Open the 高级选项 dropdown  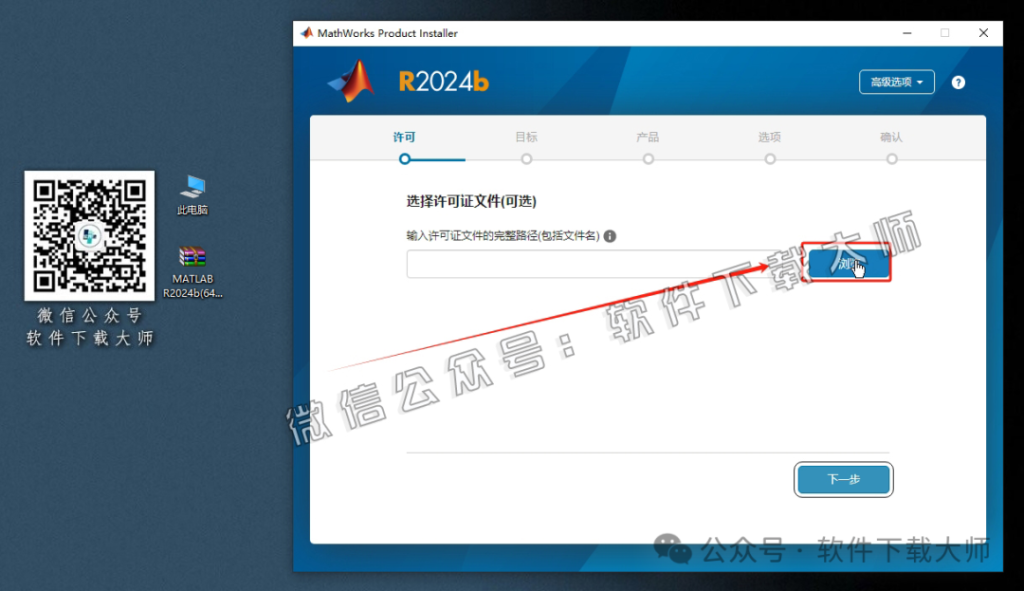tap(896, 82)
